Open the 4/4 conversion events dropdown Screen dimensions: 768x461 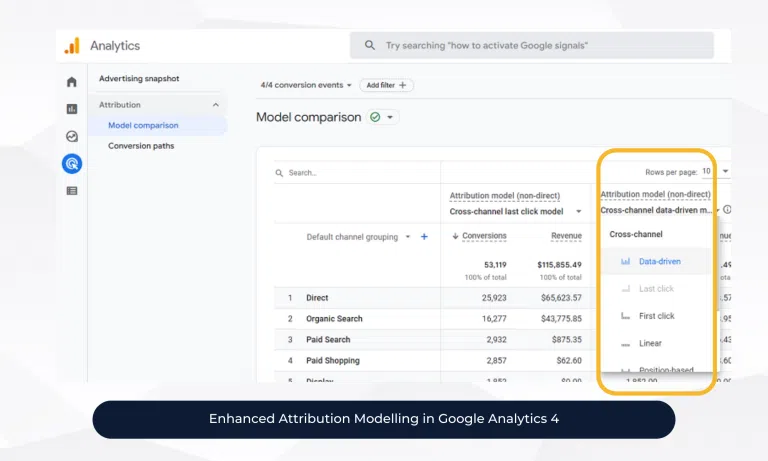point(305,86)
